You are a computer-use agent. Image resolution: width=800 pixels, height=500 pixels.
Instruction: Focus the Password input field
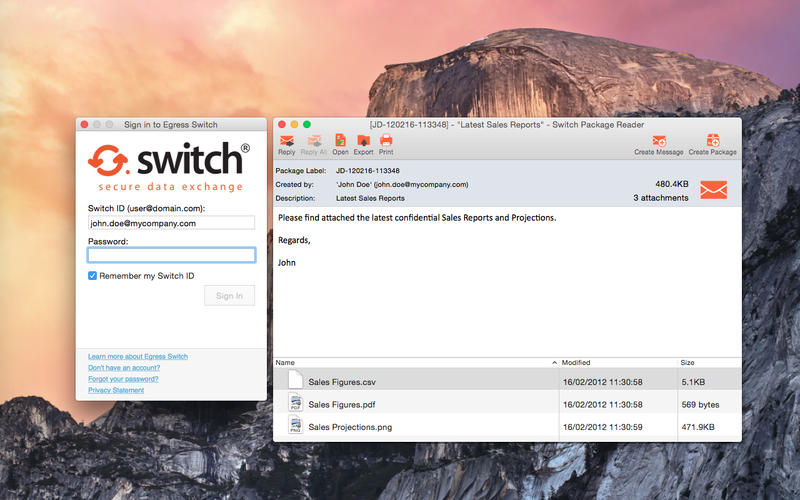point(171,255)
